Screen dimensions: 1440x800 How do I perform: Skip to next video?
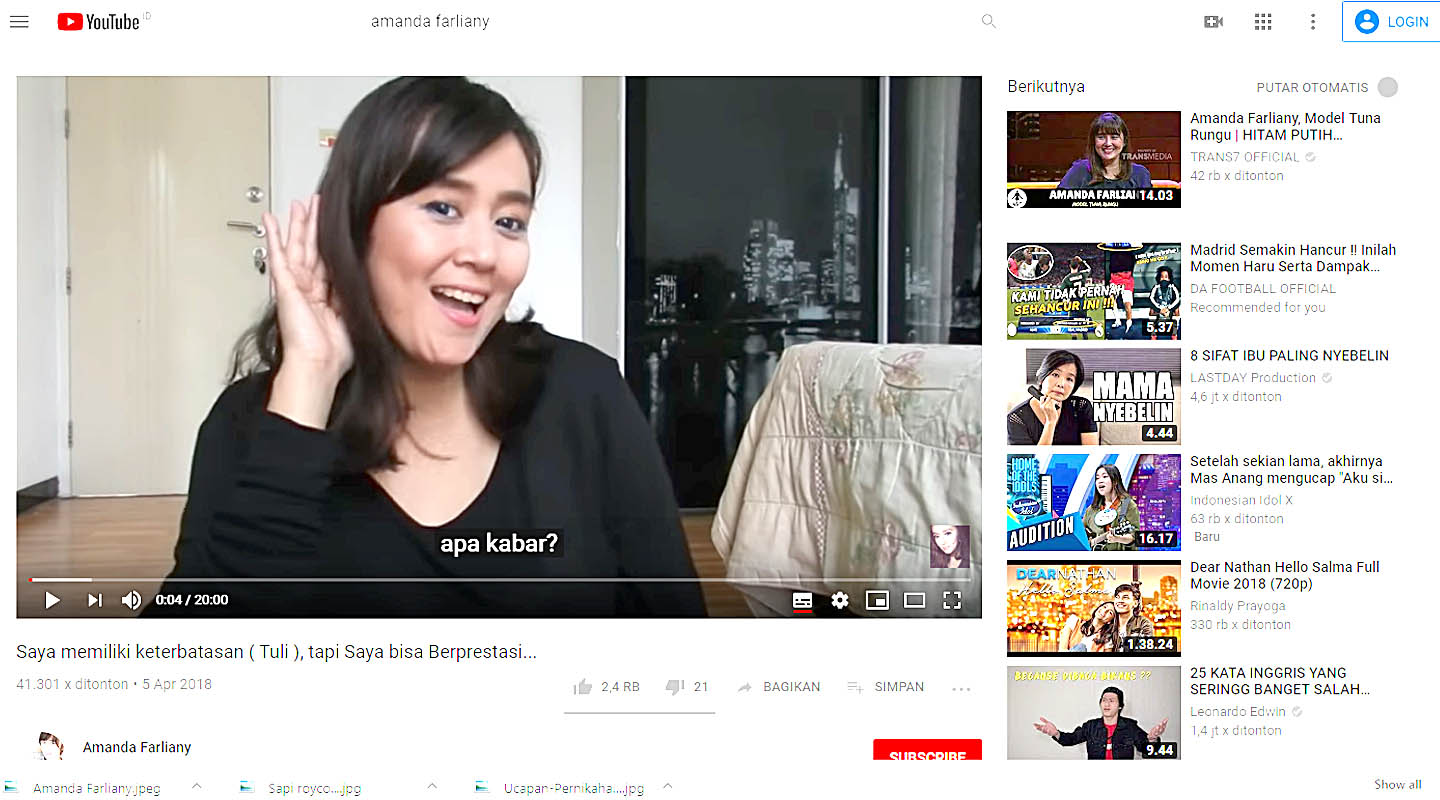pos(94,600)
